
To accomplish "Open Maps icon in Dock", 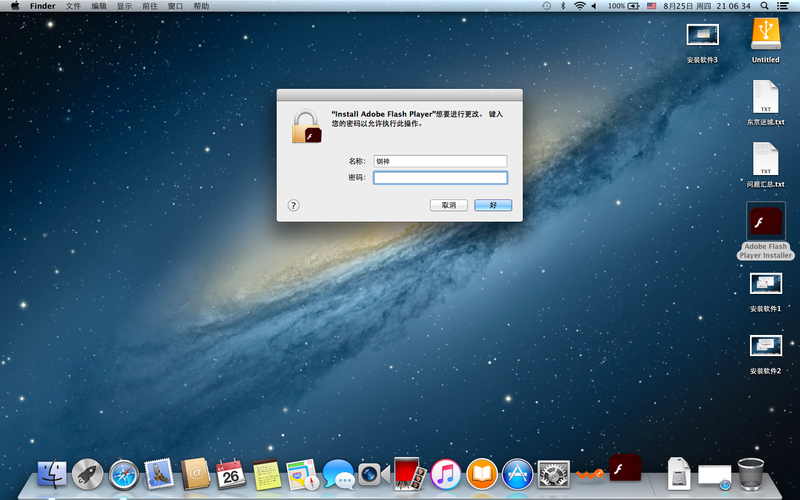I will point(303,474).
